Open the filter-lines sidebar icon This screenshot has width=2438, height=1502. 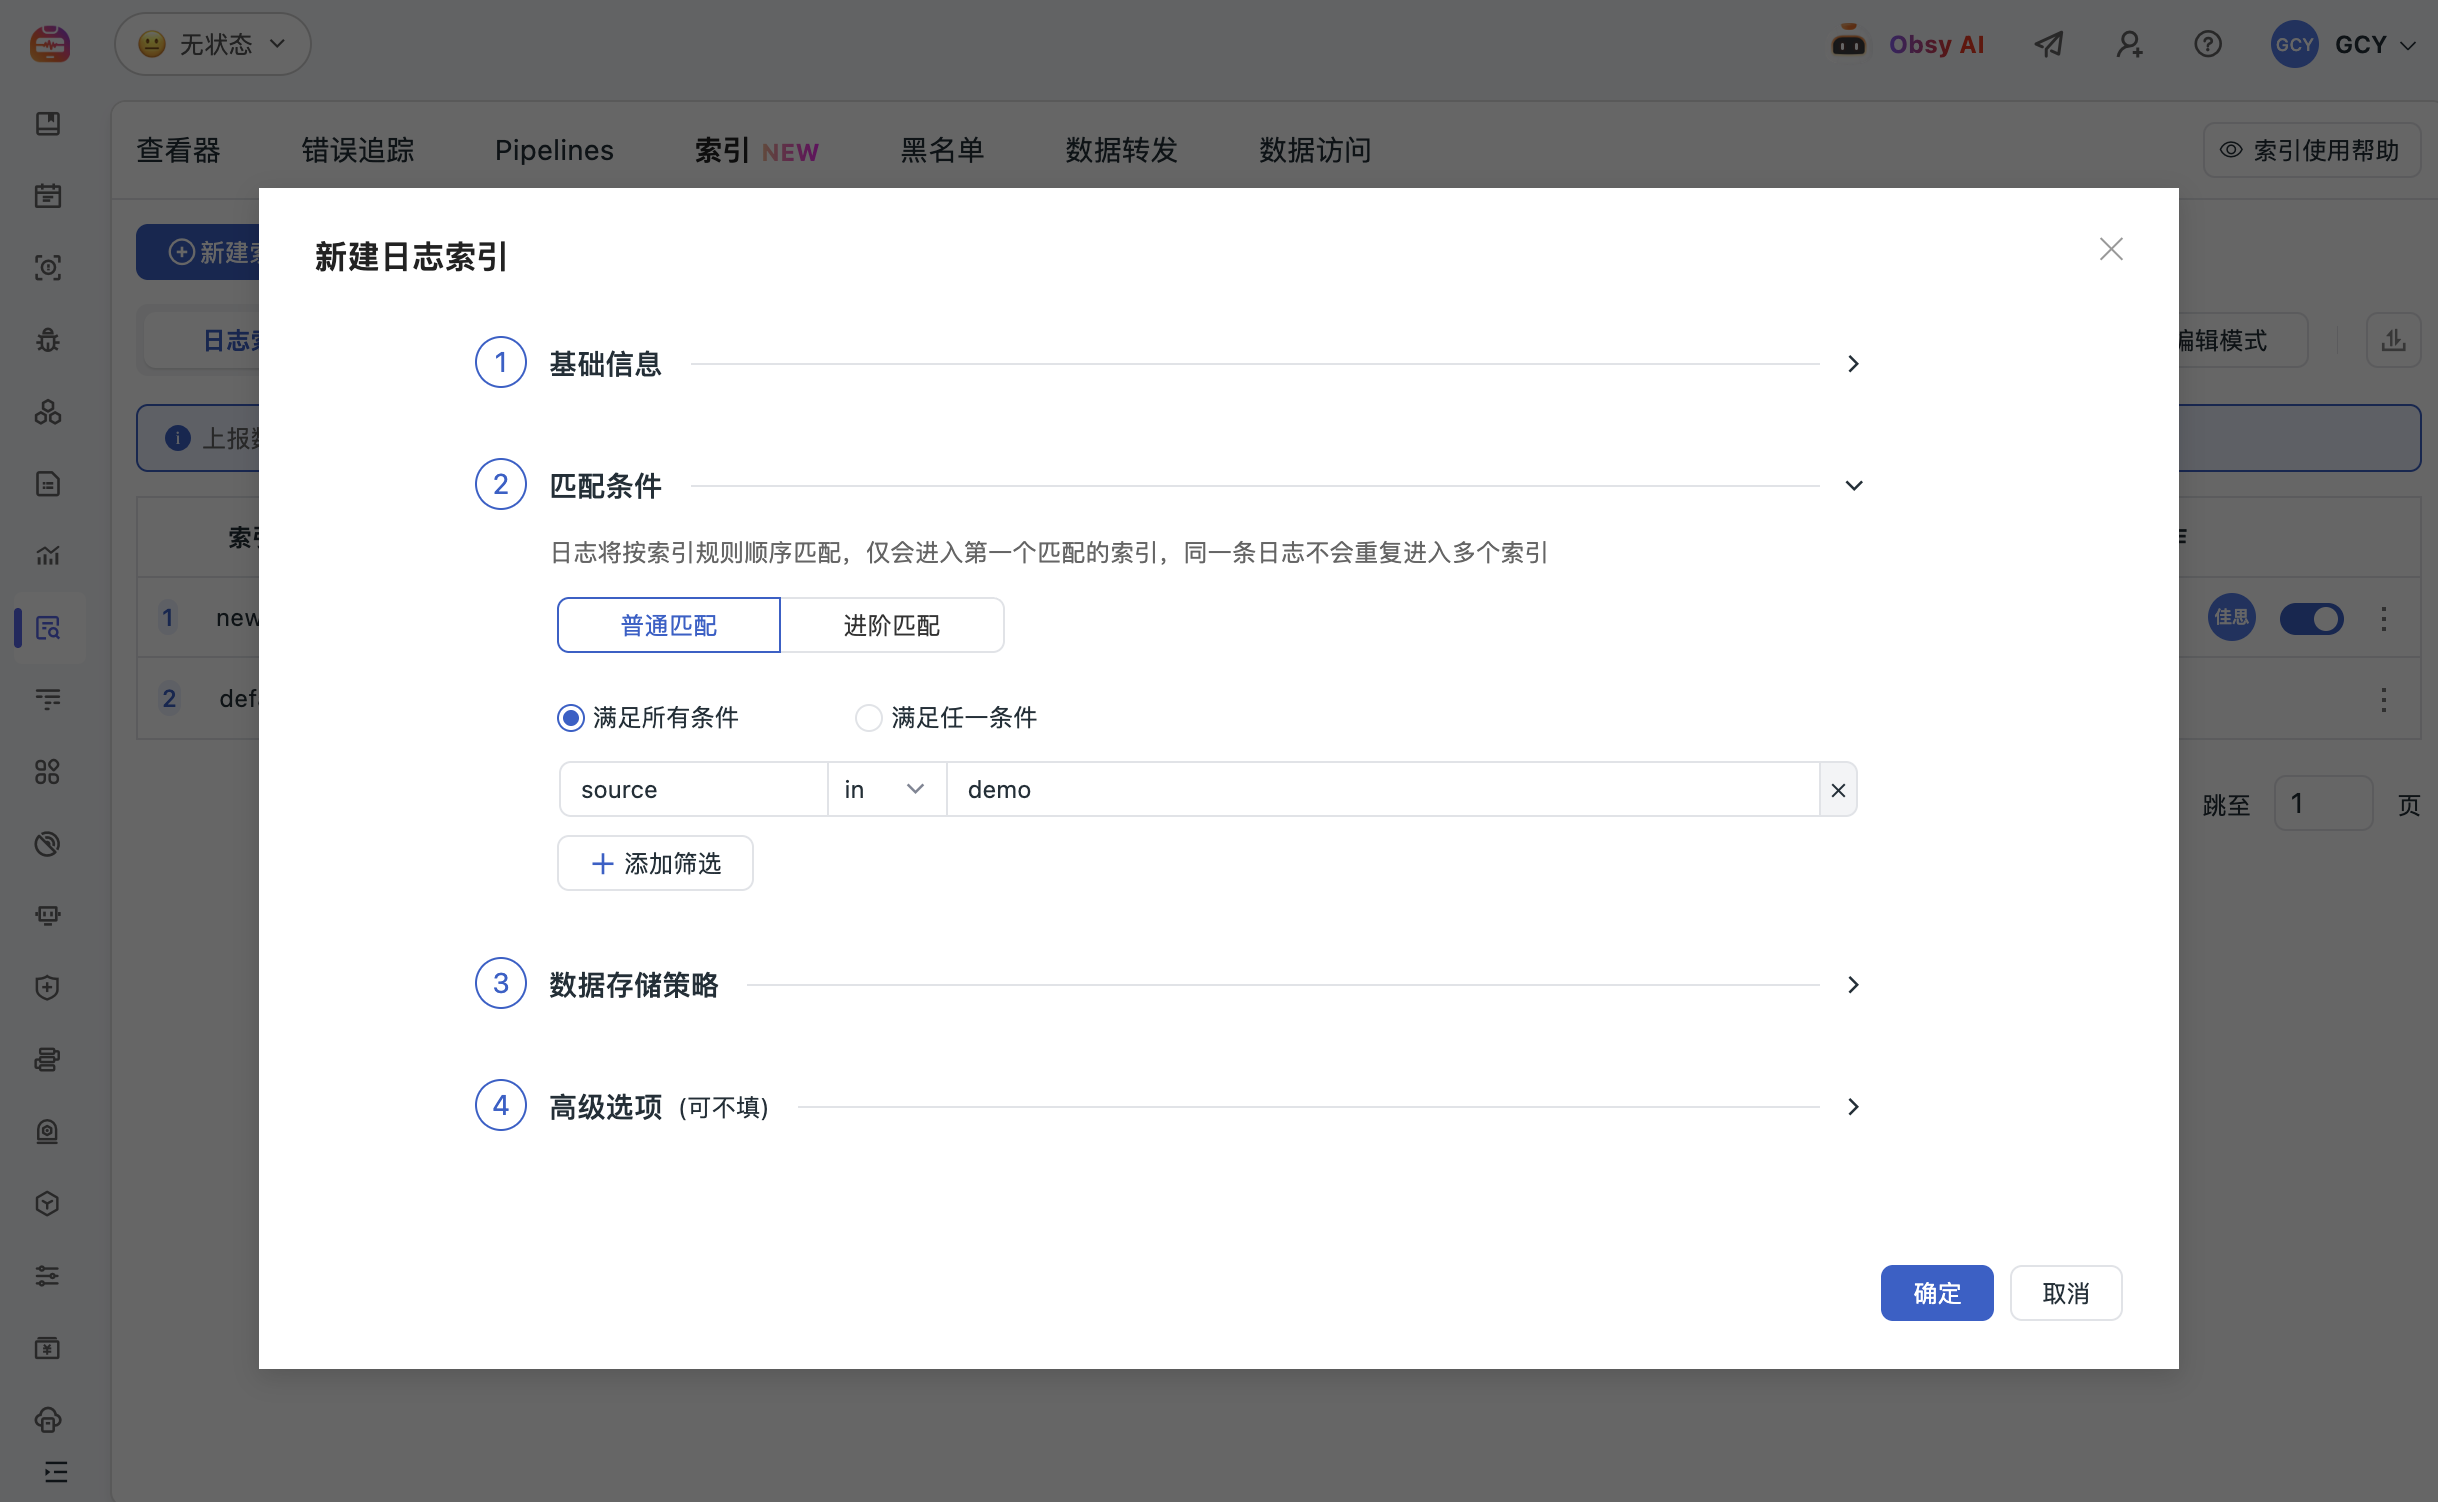coord(48,699)
